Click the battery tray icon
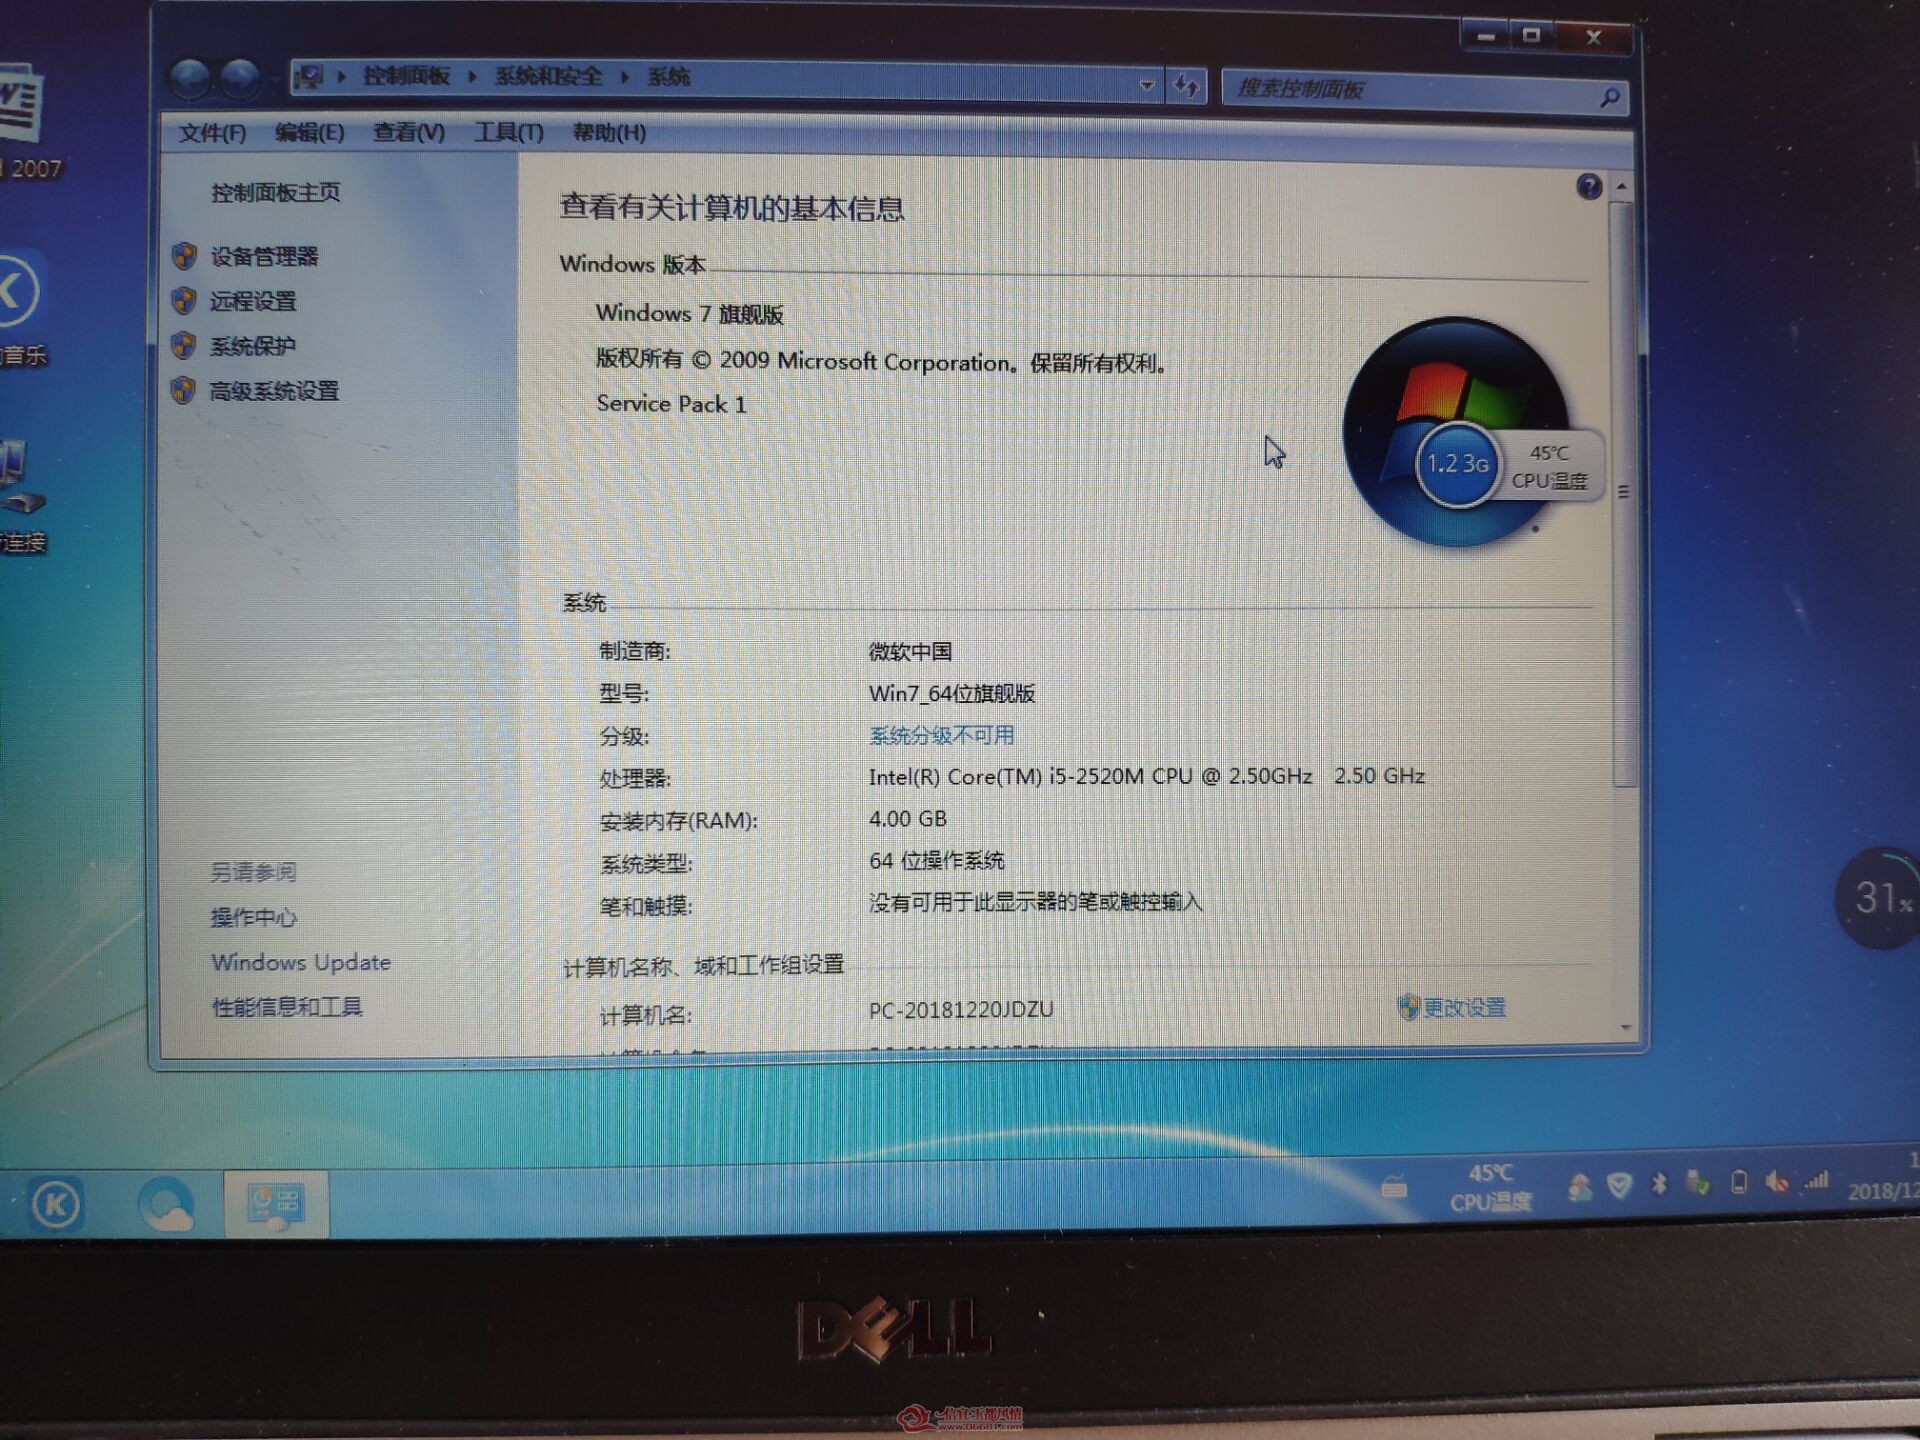1920x1440 pixels. [x=1739, y=1183]
